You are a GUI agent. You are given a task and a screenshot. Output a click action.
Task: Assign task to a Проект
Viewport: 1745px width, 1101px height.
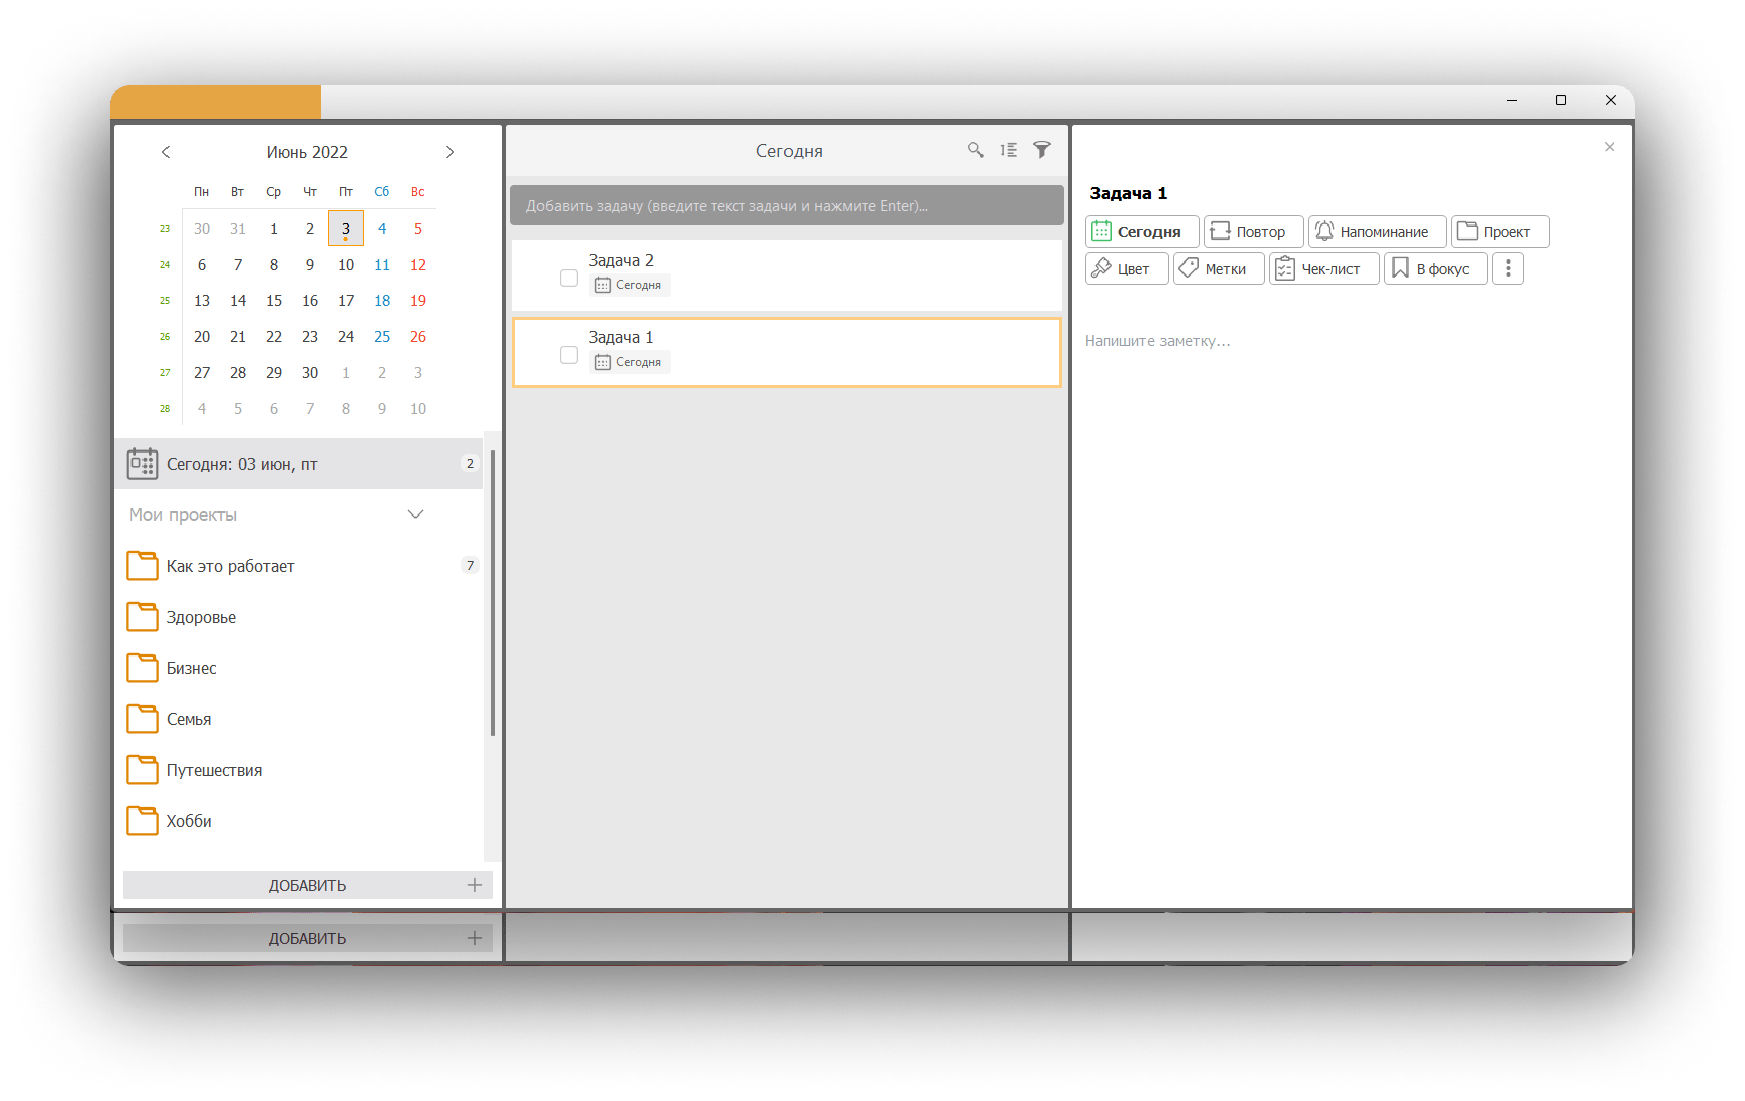point(1500,232)
